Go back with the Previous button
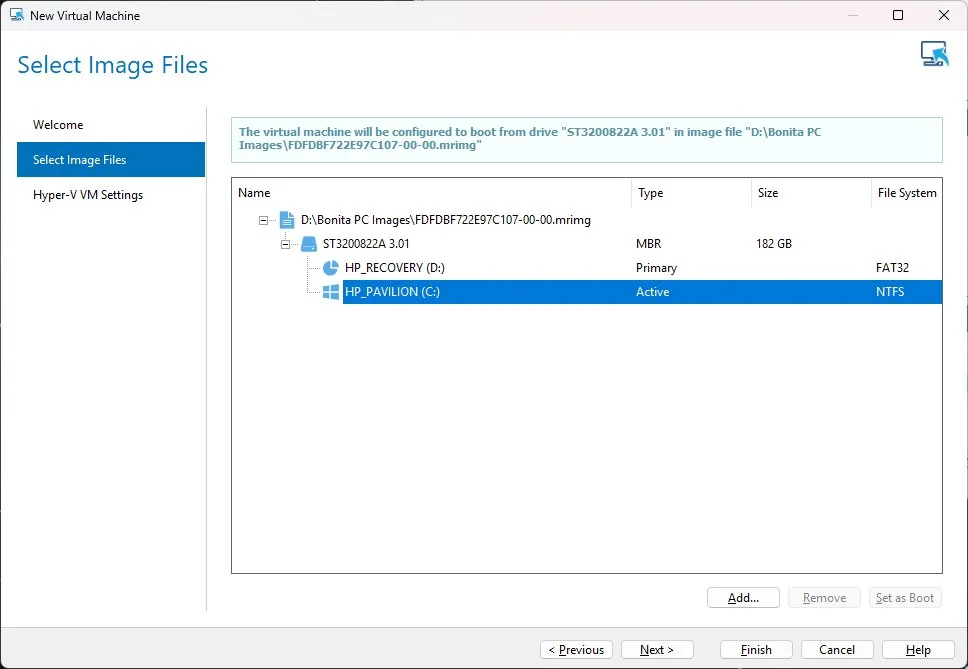968x669 pixels. coord(577,650)
